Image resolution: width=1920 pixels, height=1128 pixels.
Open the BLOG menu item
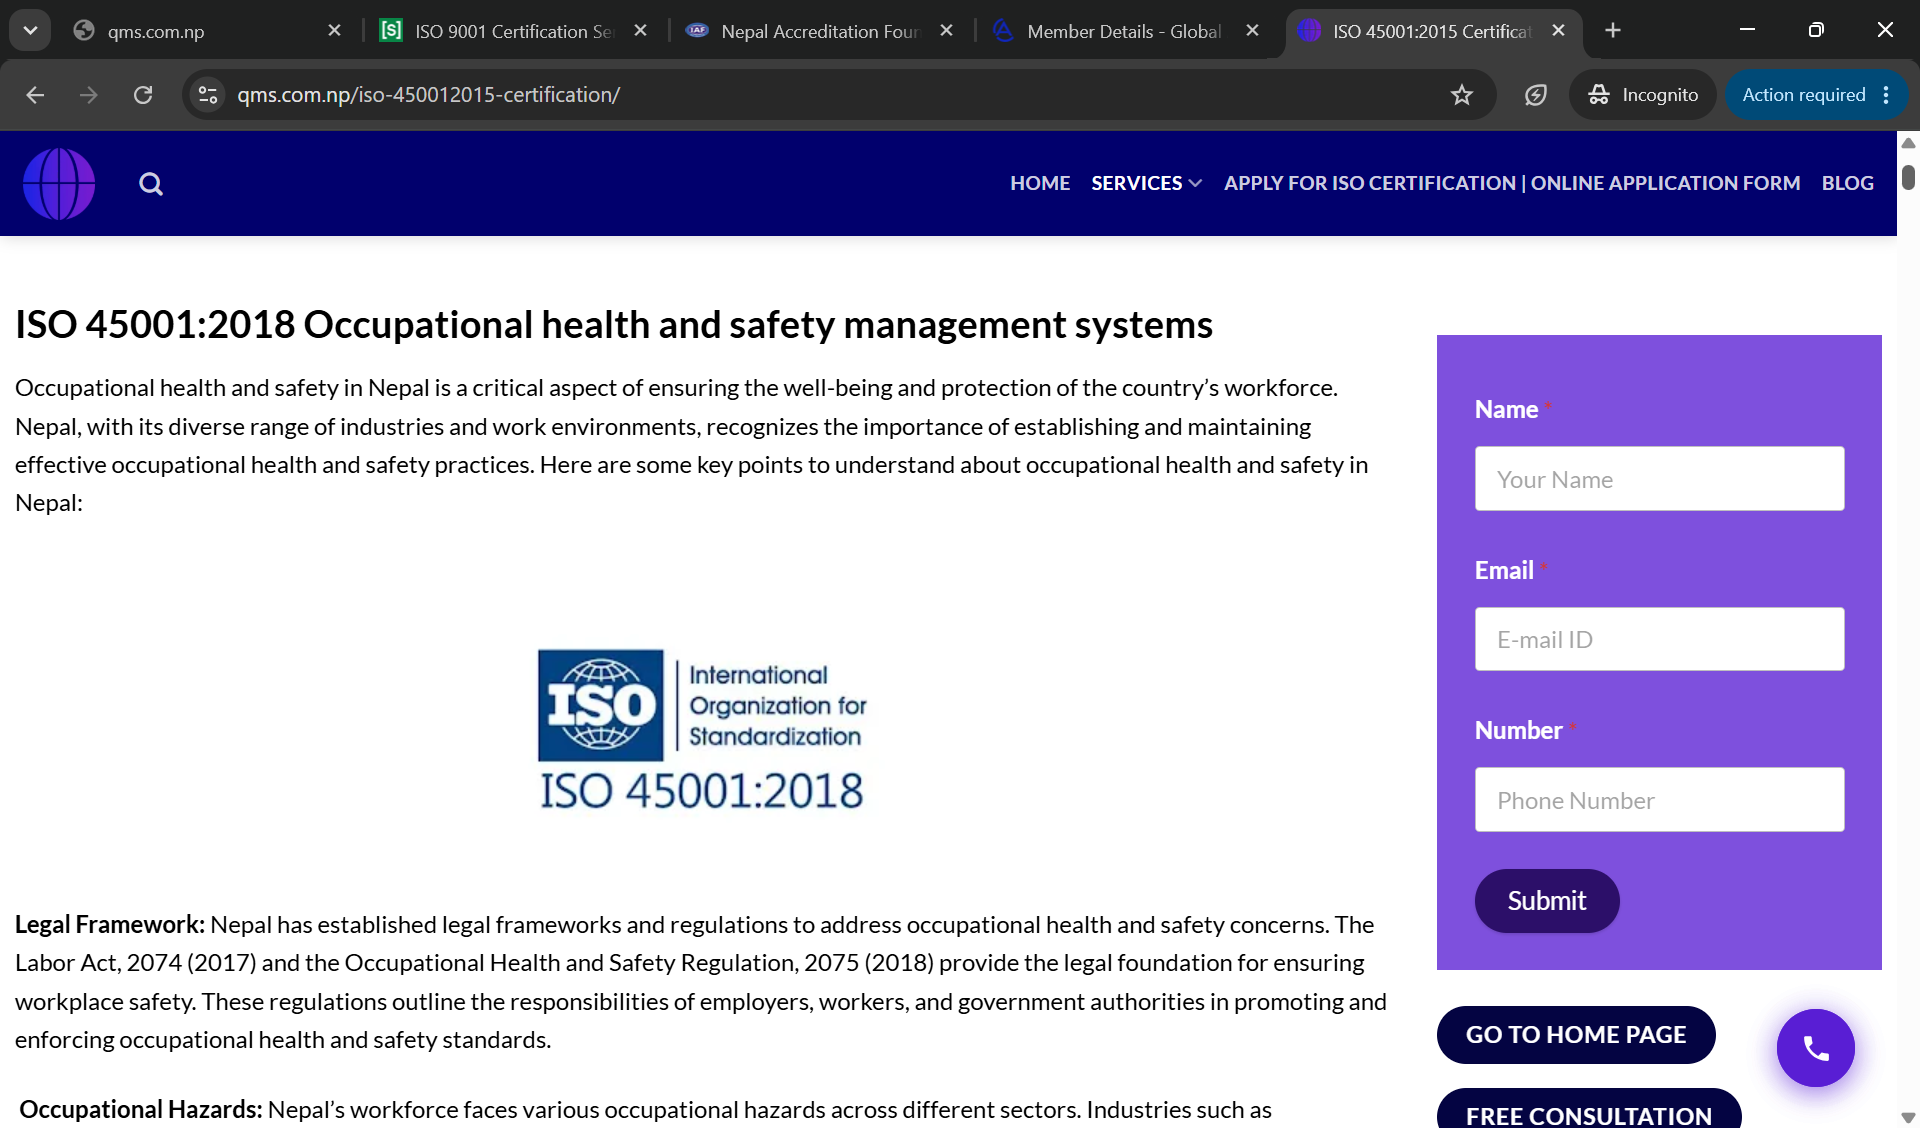point(1847,183)
